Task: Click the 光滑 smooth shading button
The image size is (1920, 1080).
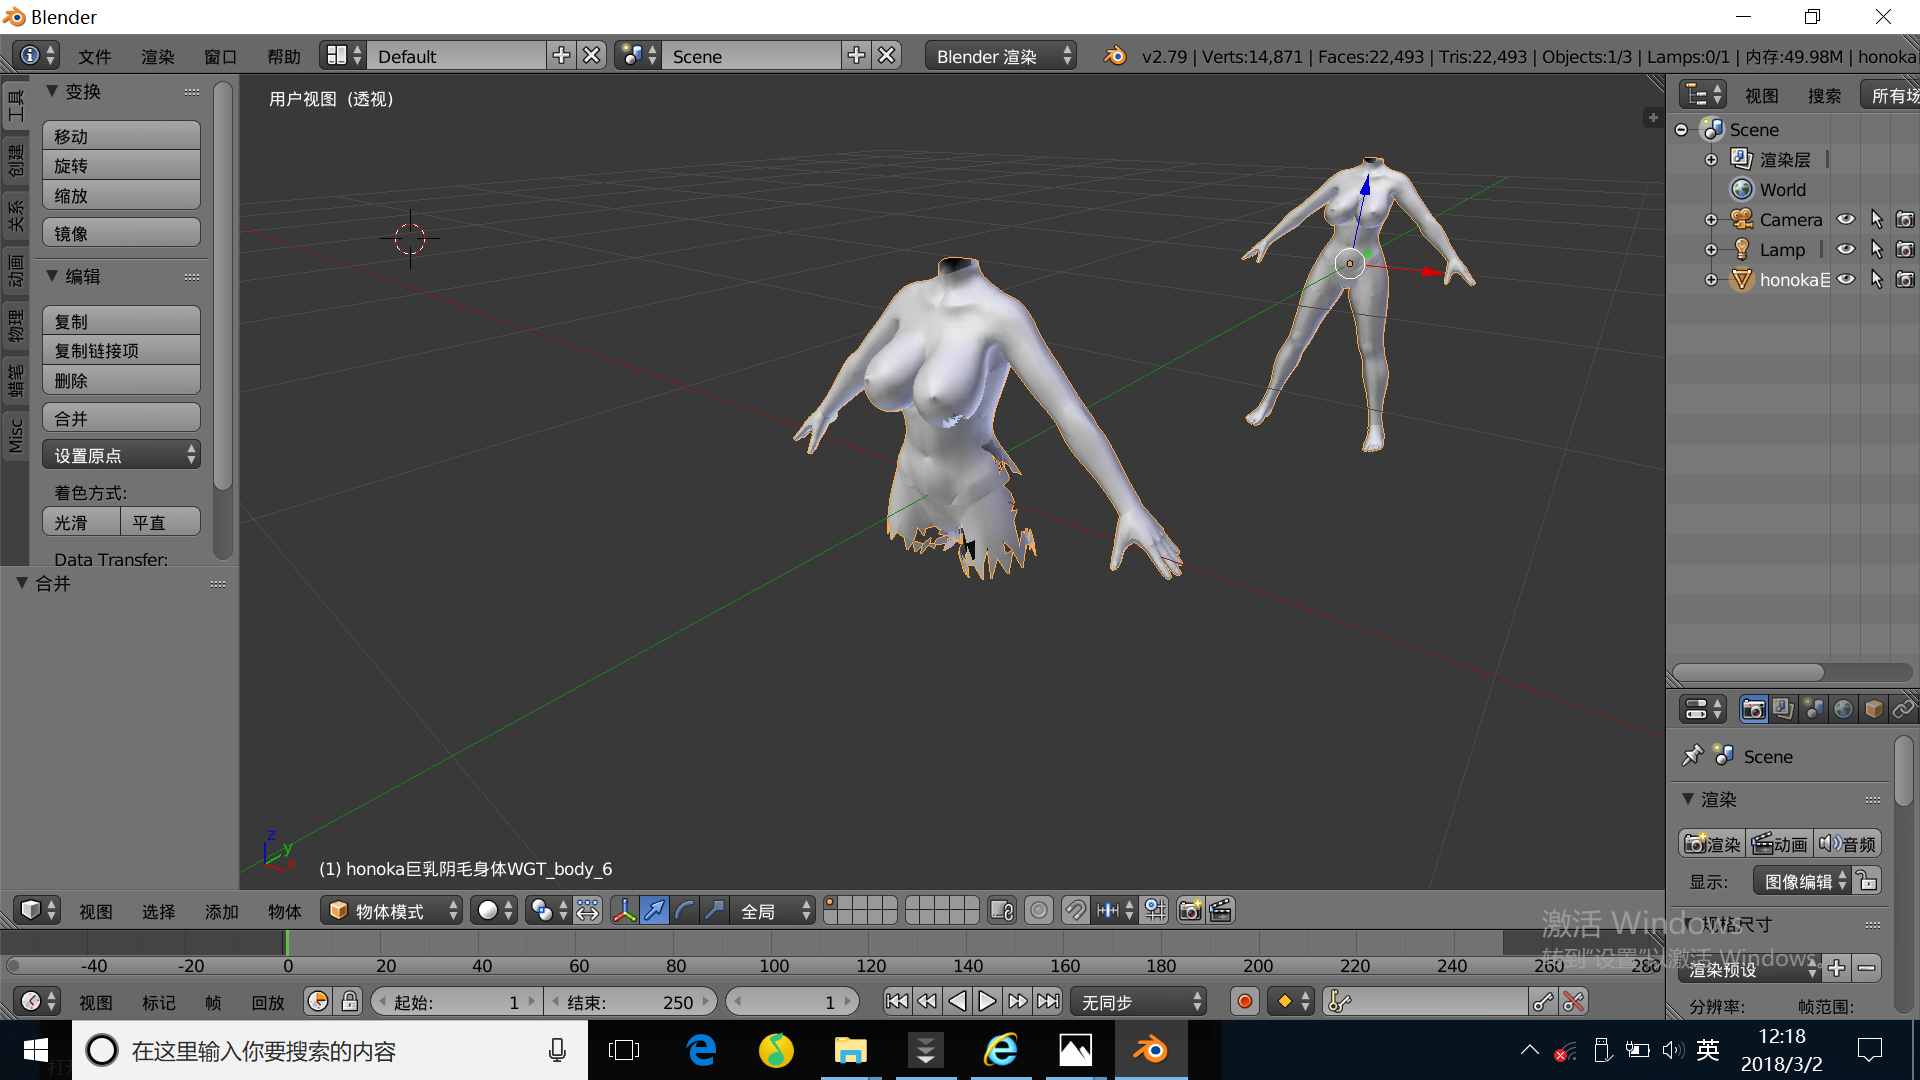Action: (x=81, y=522)
